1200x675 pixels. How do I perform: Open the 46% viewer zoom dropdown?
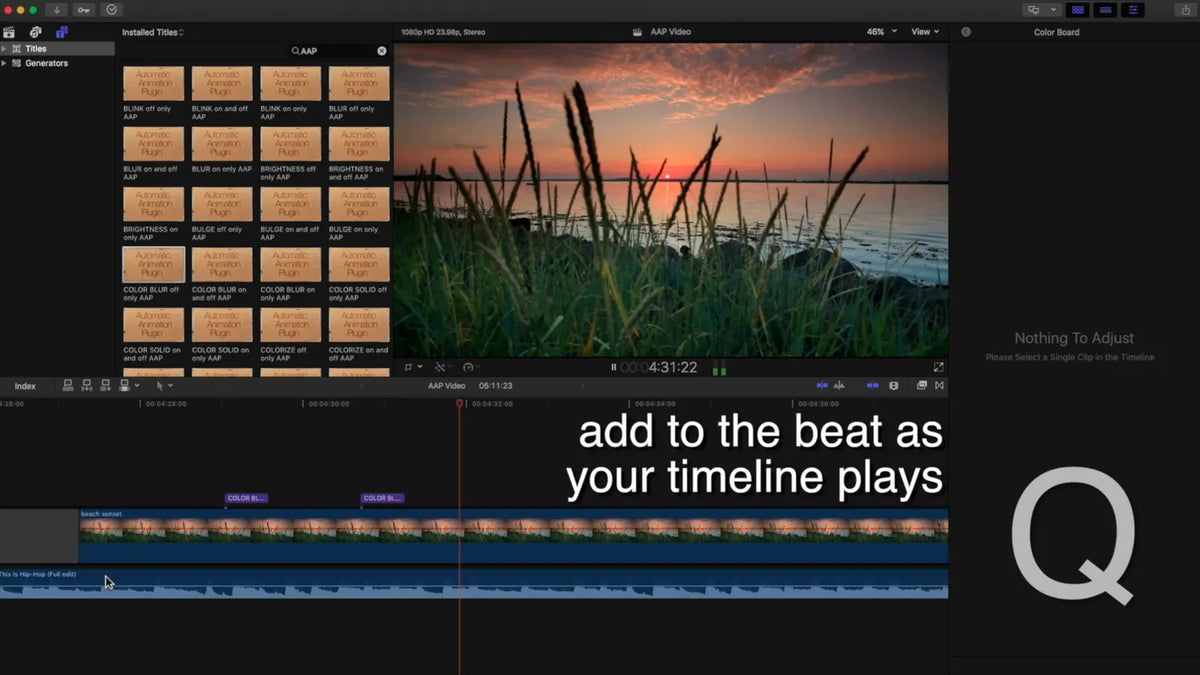tap(880, 32)
